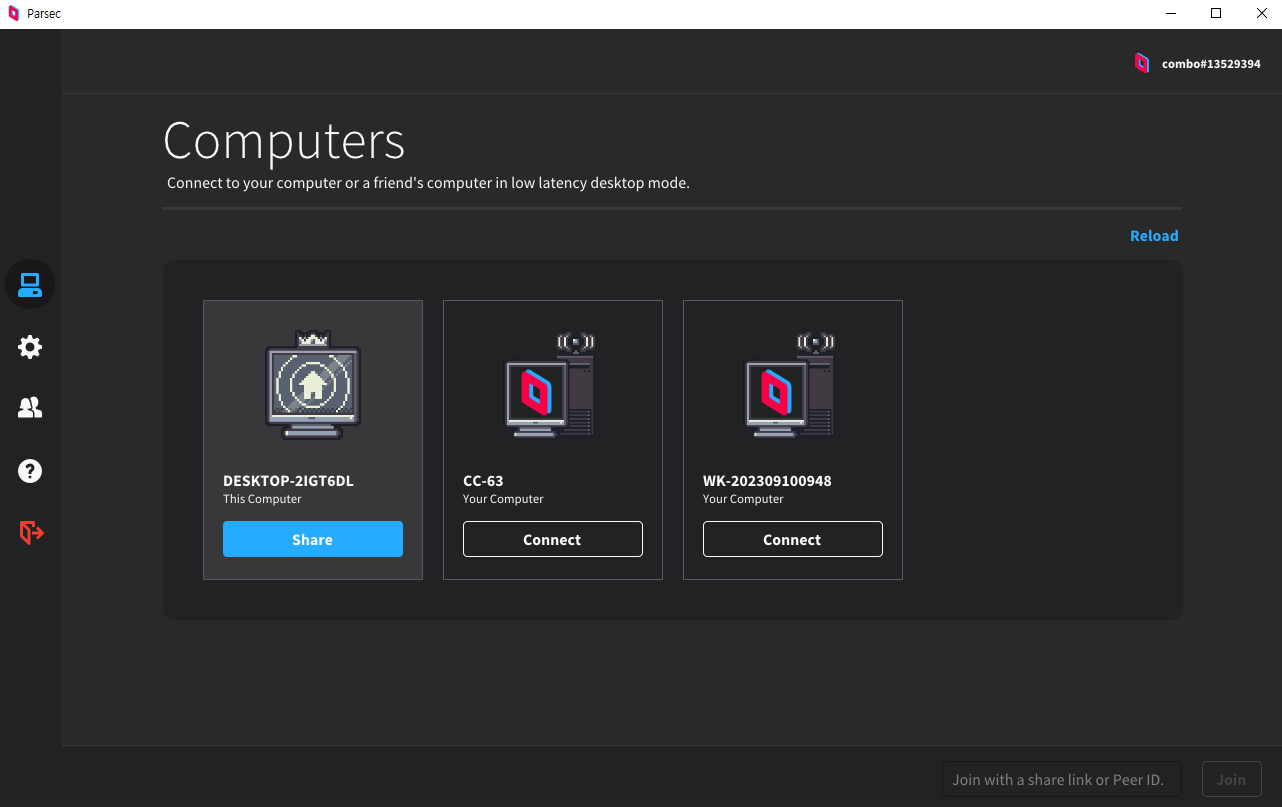Screen dimensions: 1282x807
Task: Close the Parsec window
Action: pyautogui.click(x=1261, y=14)
